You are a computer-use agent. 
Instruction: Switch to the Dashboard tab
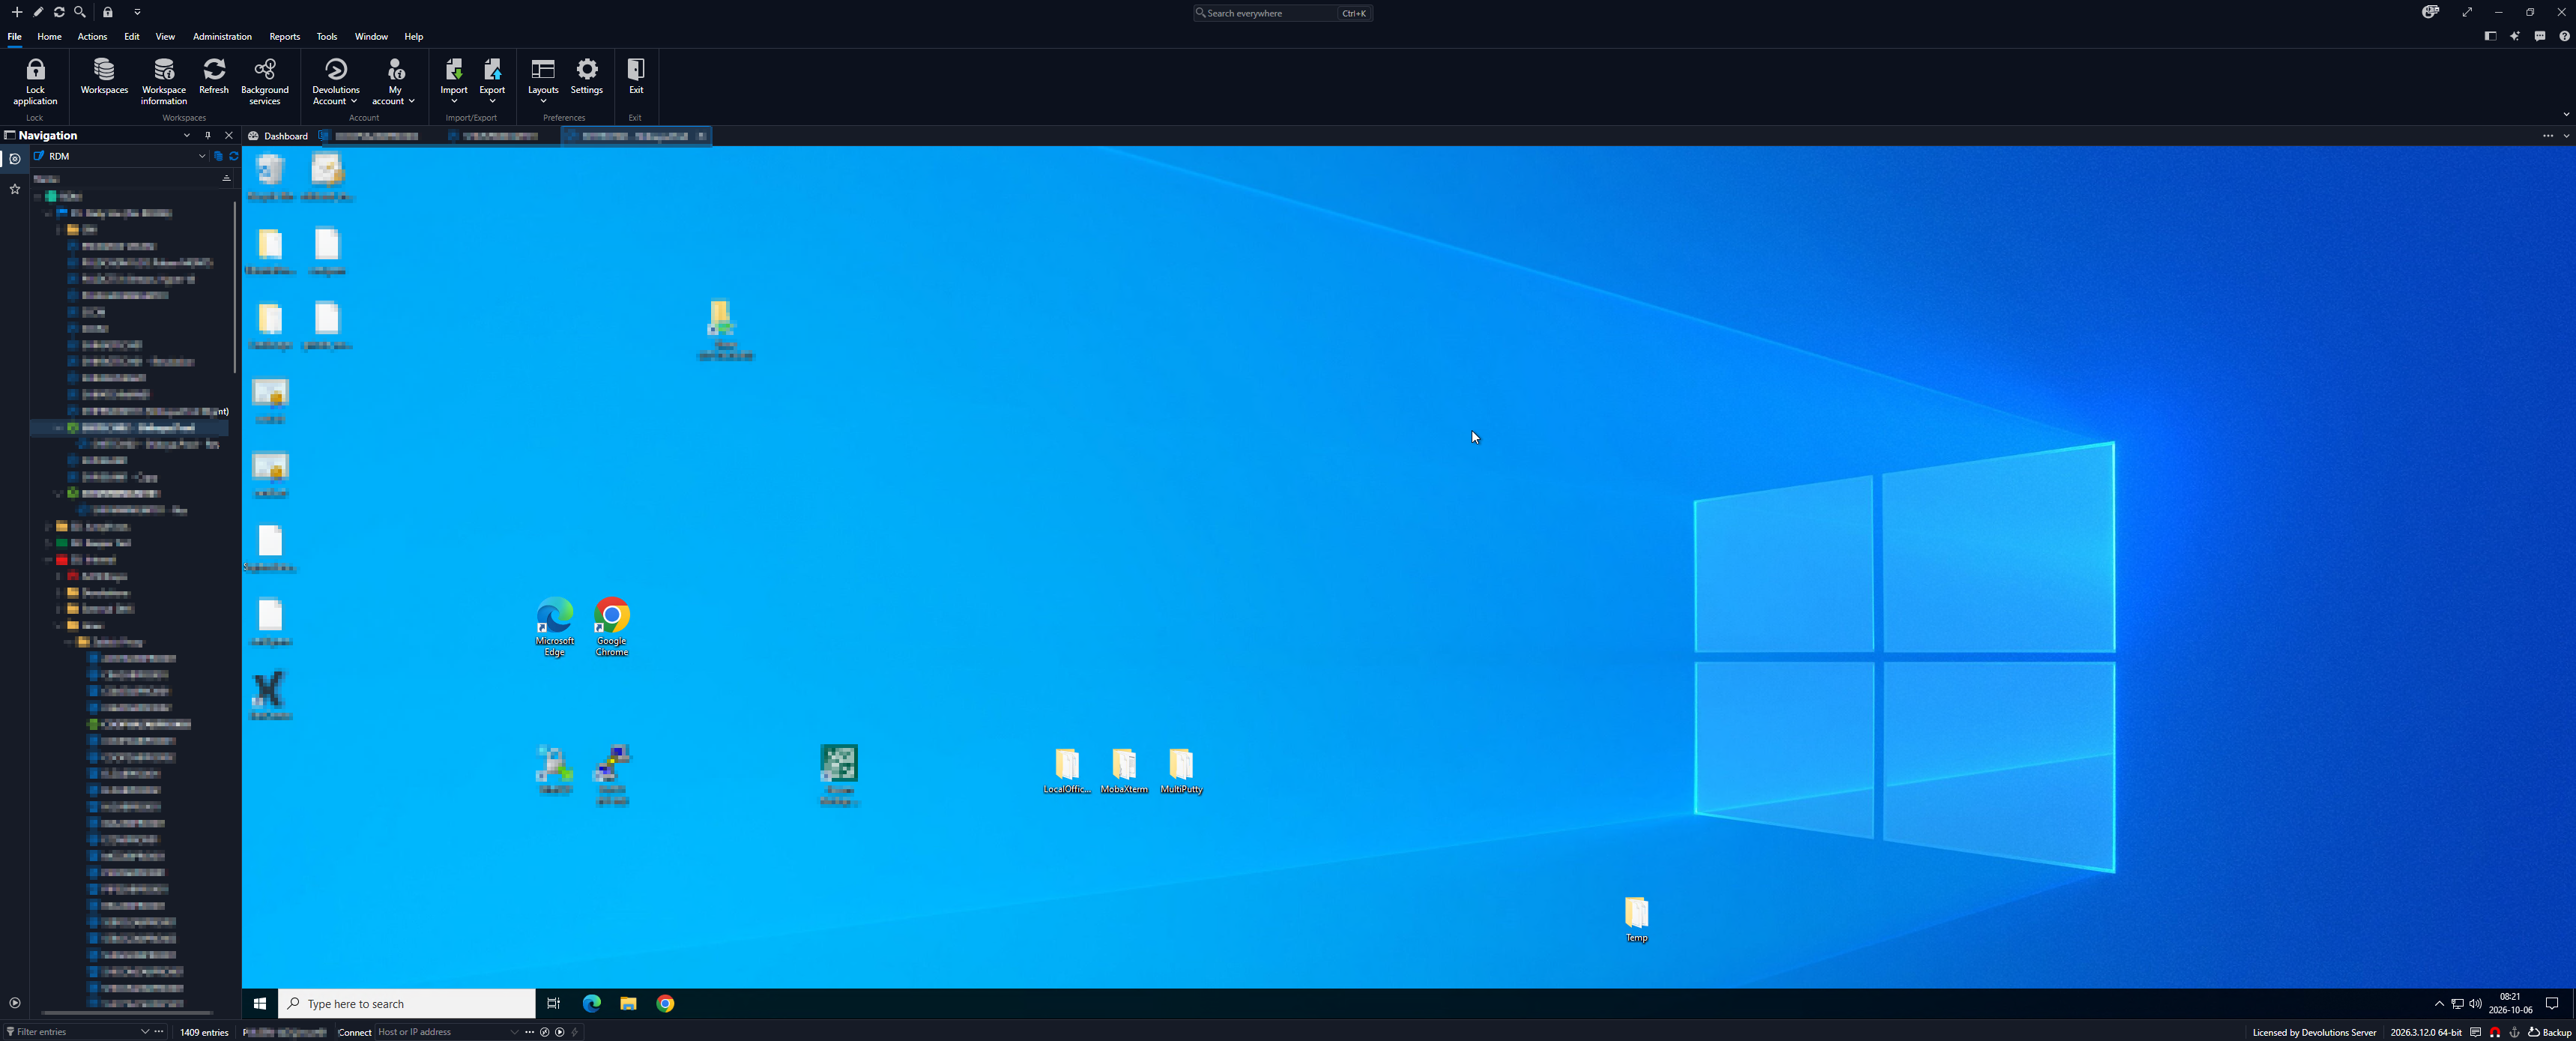click(278, 136)
